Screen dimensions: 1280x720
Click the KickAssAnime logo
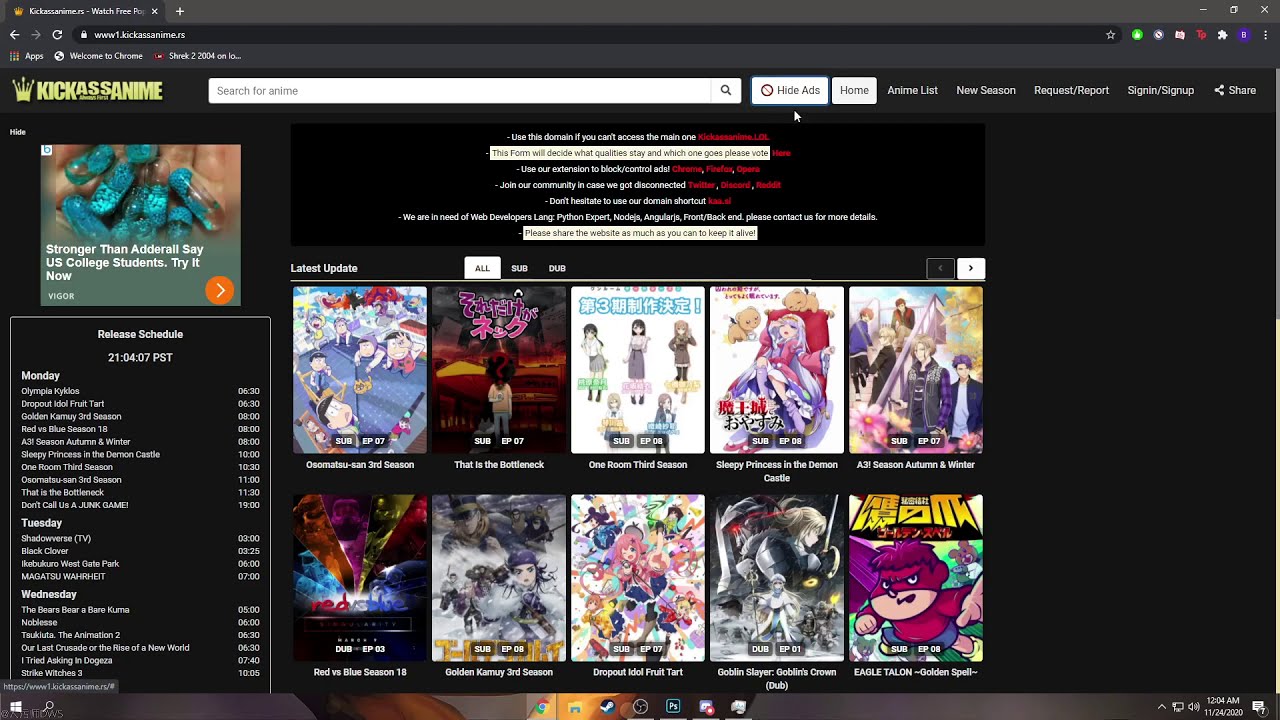[x=87, y=90]
